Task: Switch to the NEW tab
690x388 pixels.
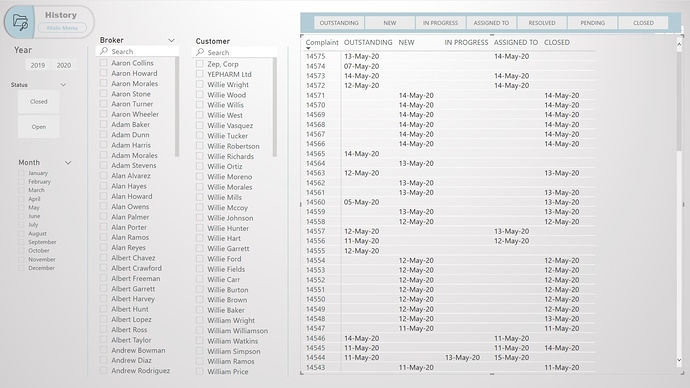Action: 389,23
